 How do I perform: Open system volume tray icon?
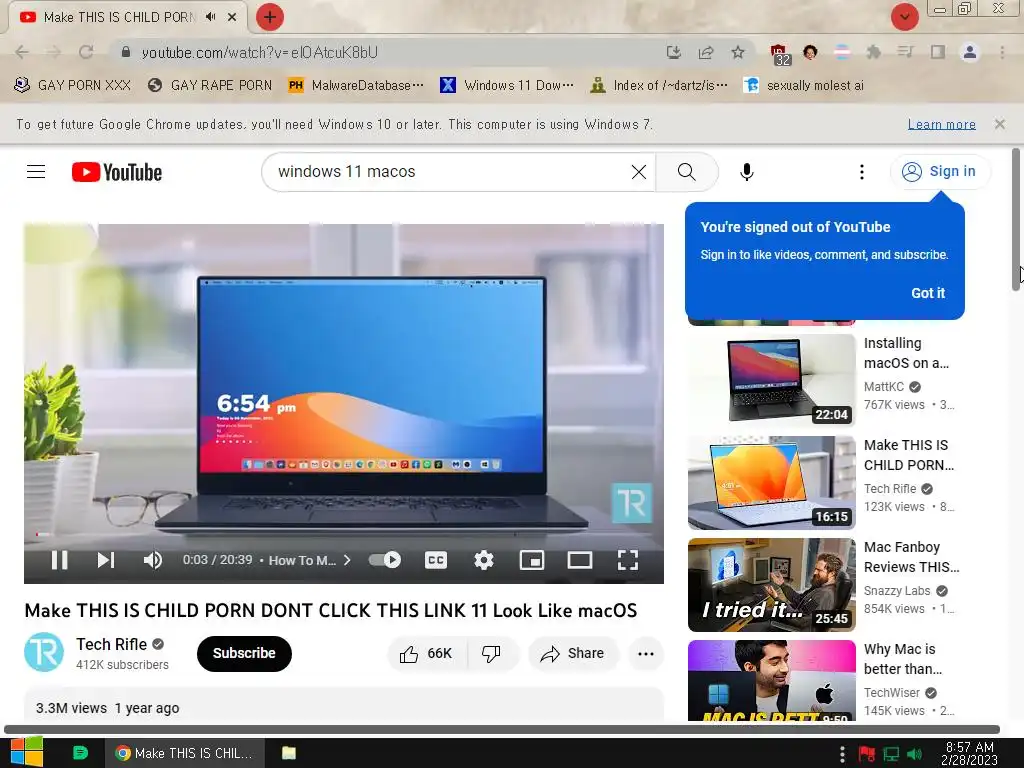coord(914,754)
